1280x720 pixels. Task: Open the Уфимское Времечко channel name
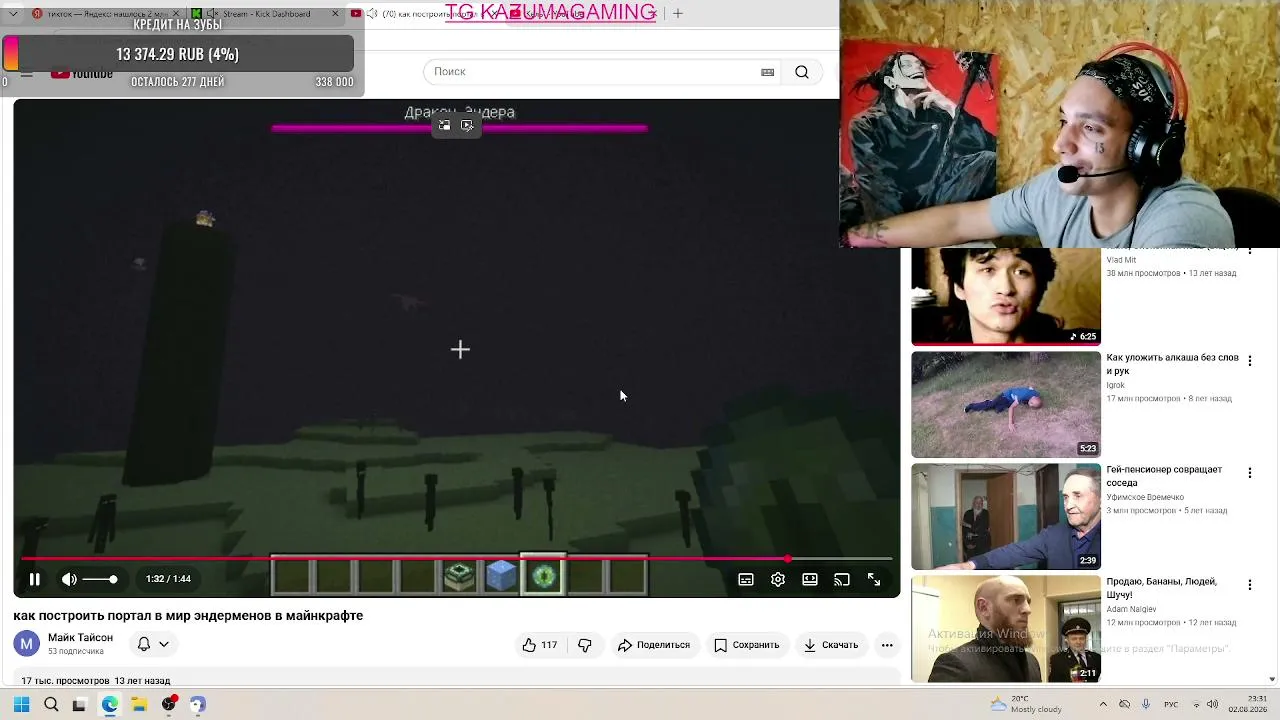(x=1145, y=497)
